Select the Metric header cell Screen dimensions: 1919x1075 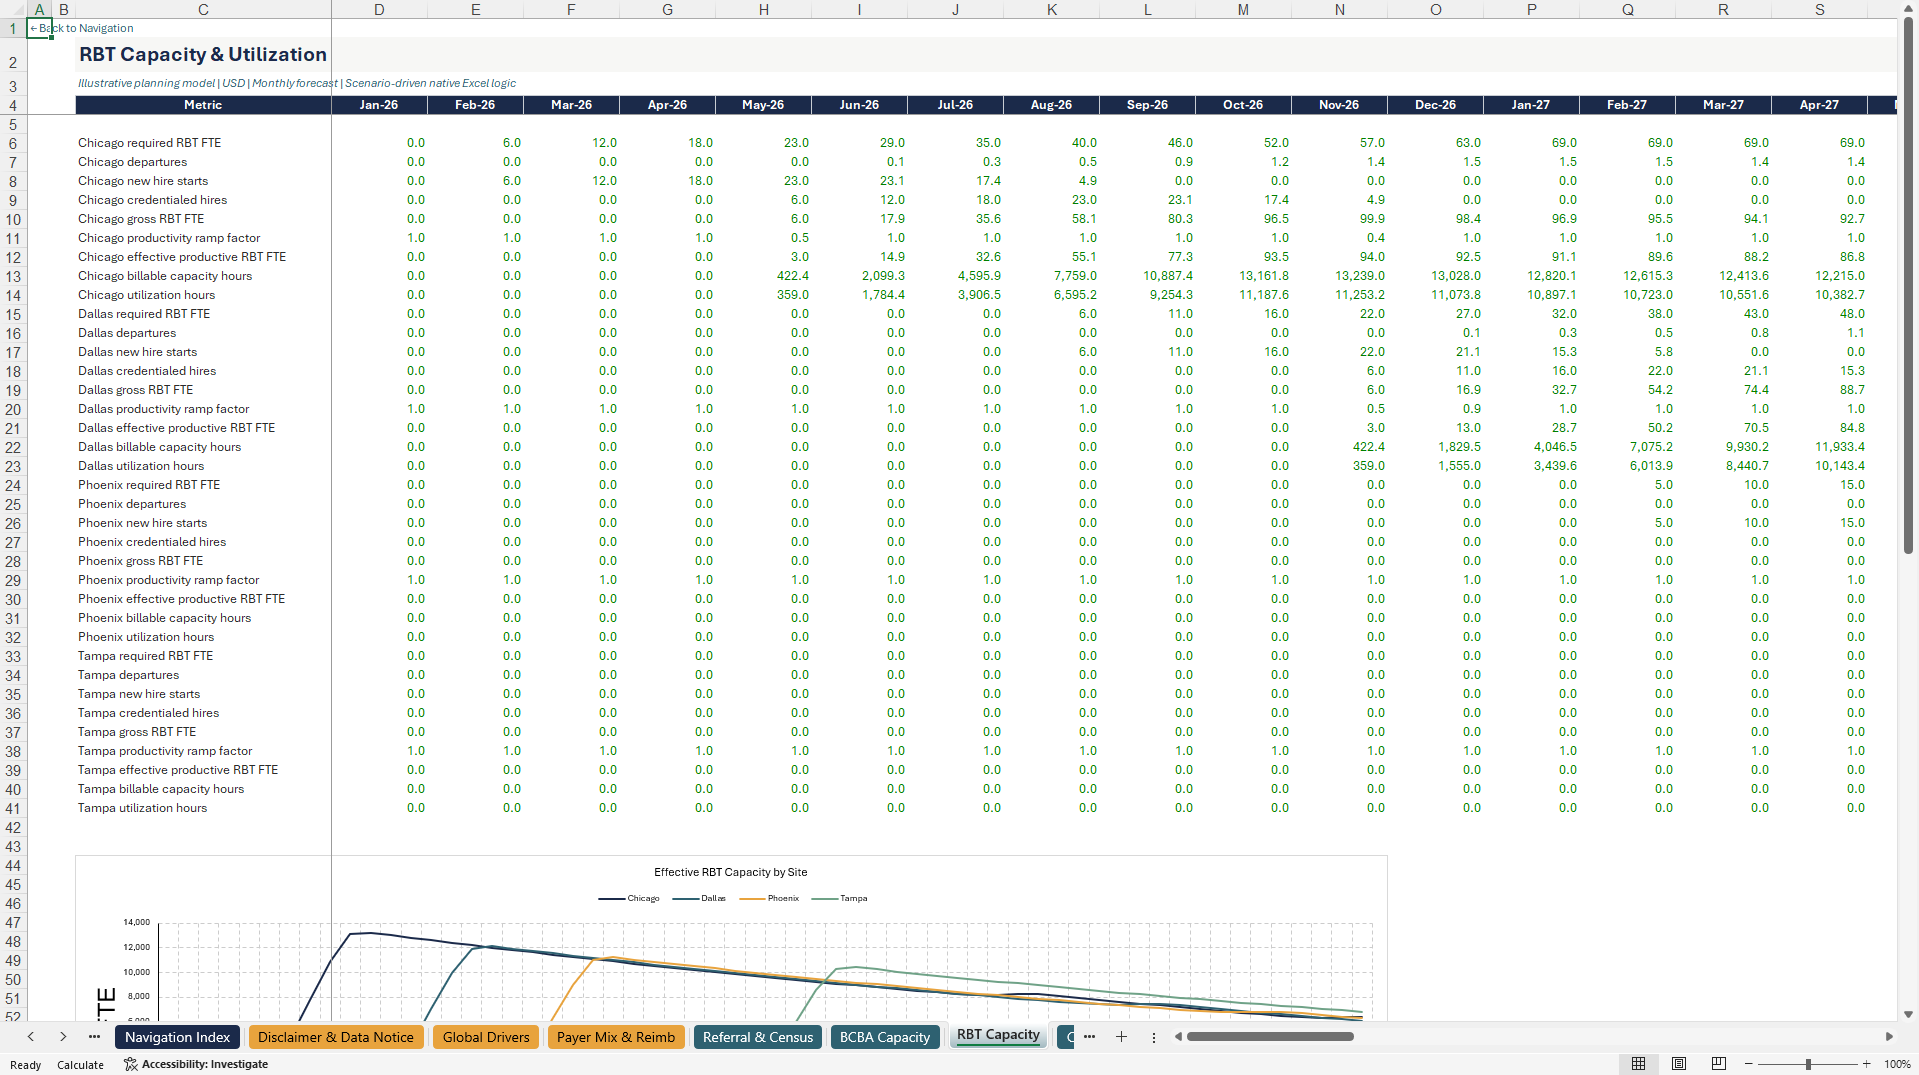203,105
